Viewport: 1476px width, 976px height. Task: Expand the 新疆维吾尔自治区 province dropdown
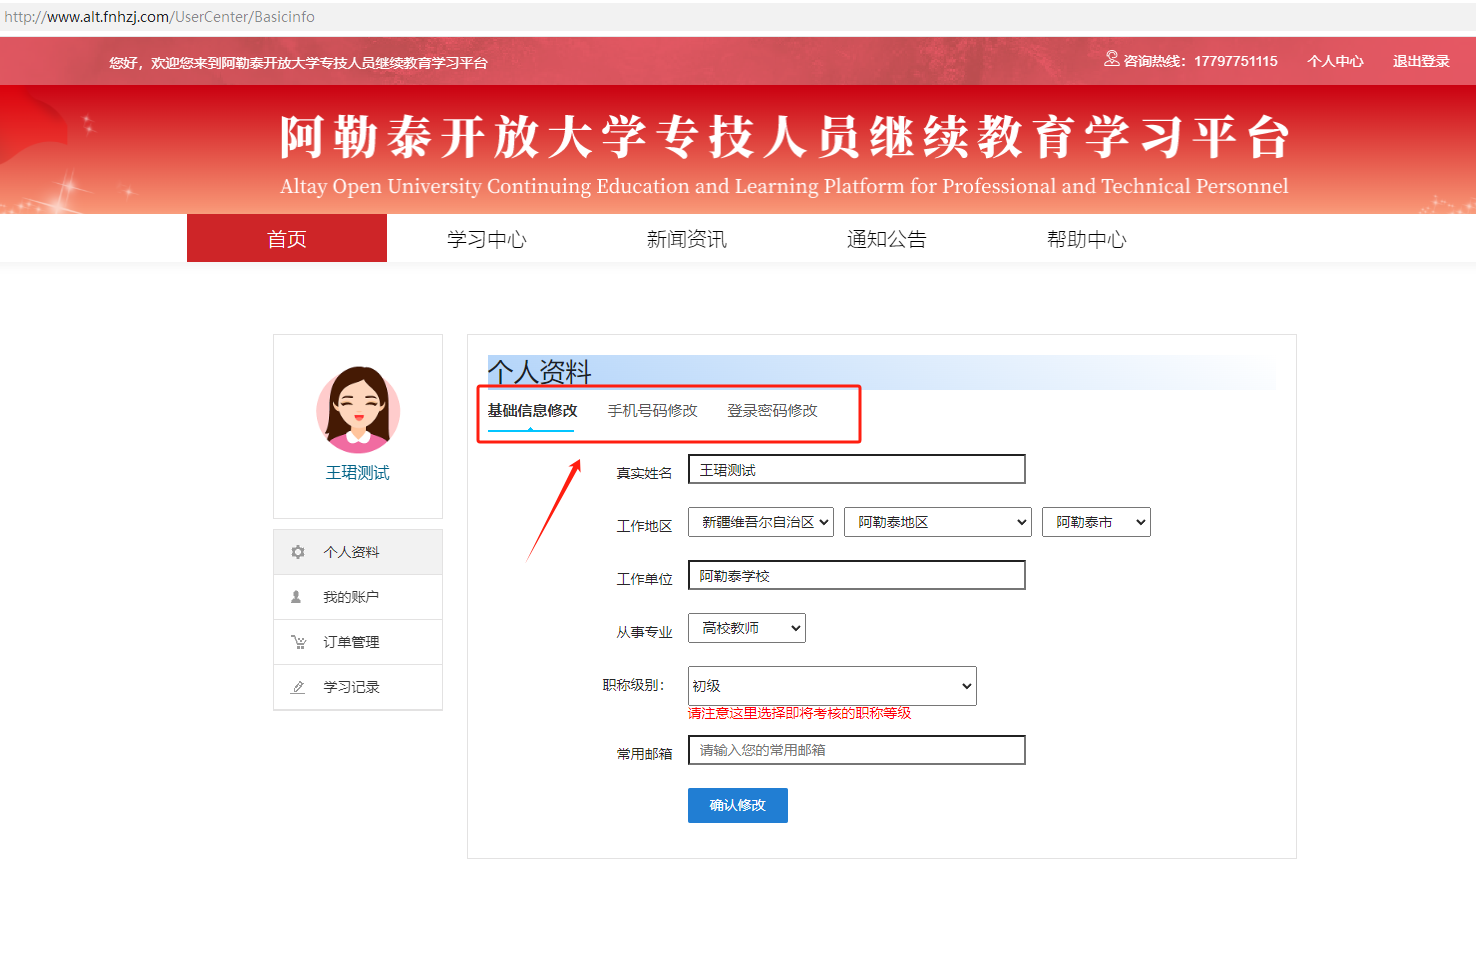point(761,522)
